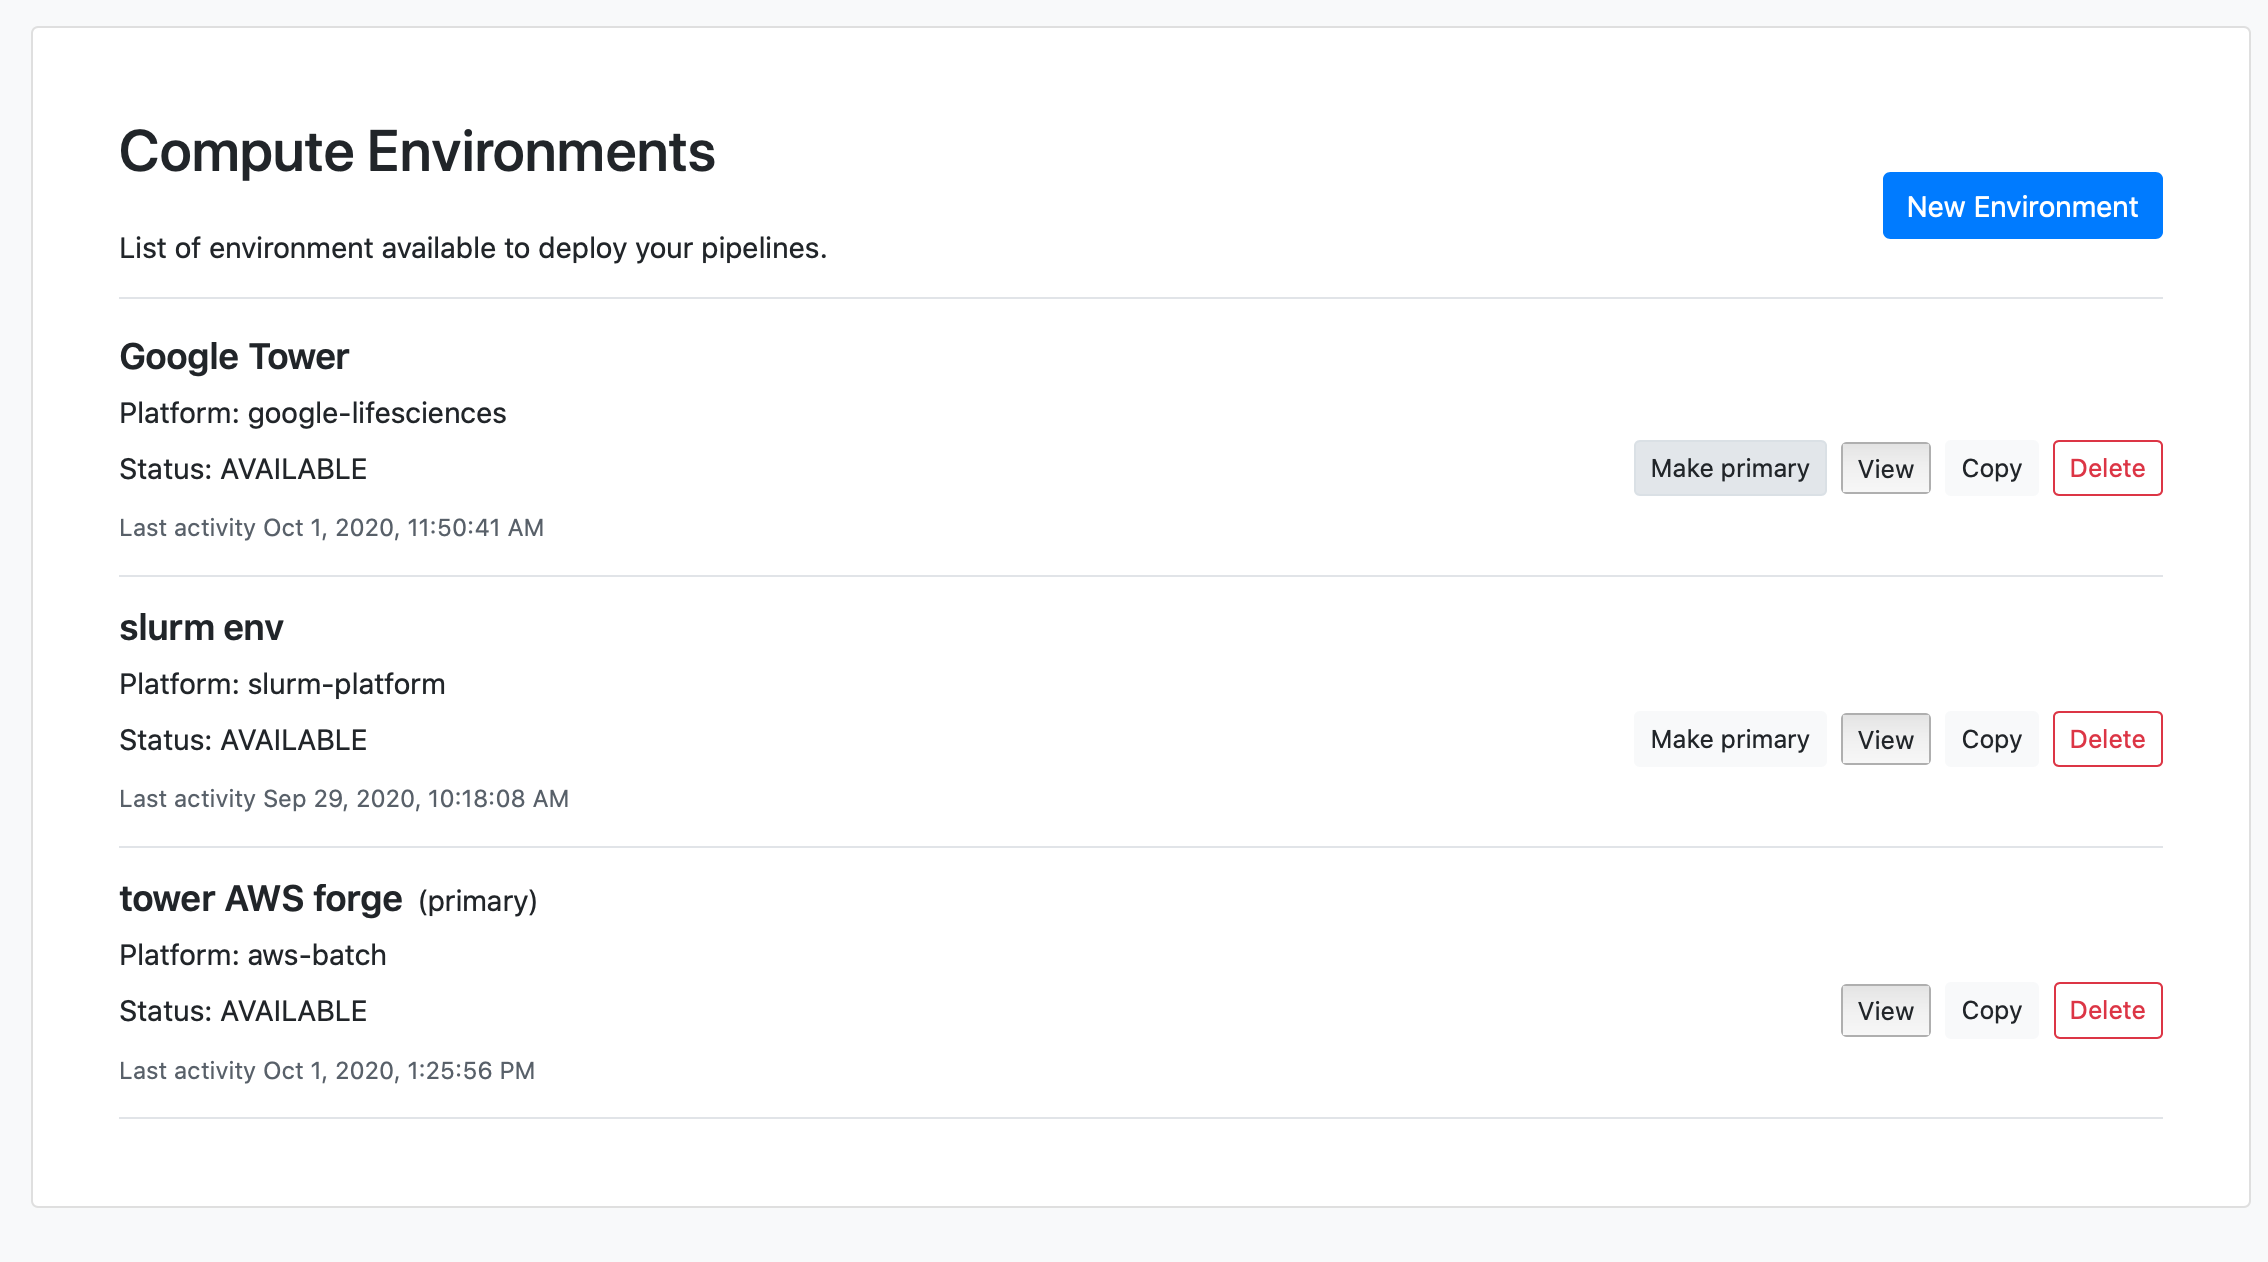
Task: View the tower AWS forge environment
Action: [x=1886, y=1010]
